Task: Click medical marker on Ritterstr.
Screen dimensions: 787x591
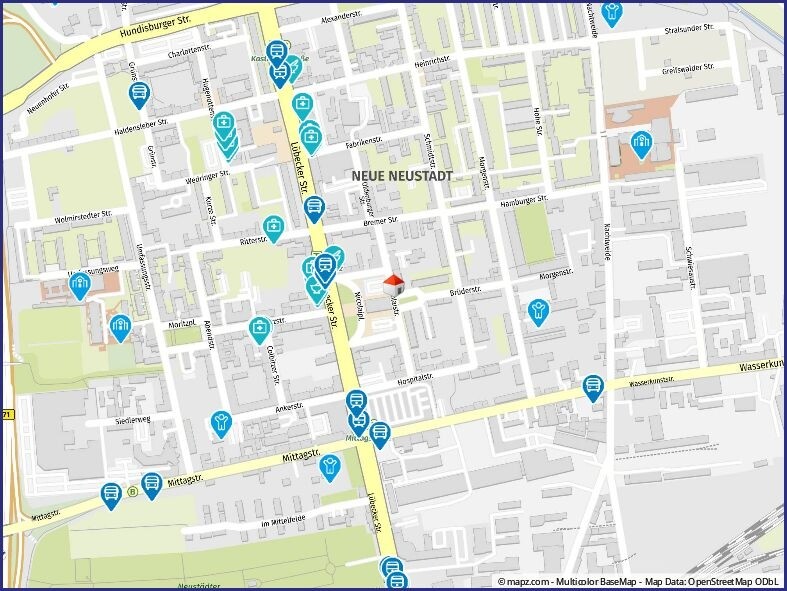Action: pyautogui.click(x=273, y=228)
